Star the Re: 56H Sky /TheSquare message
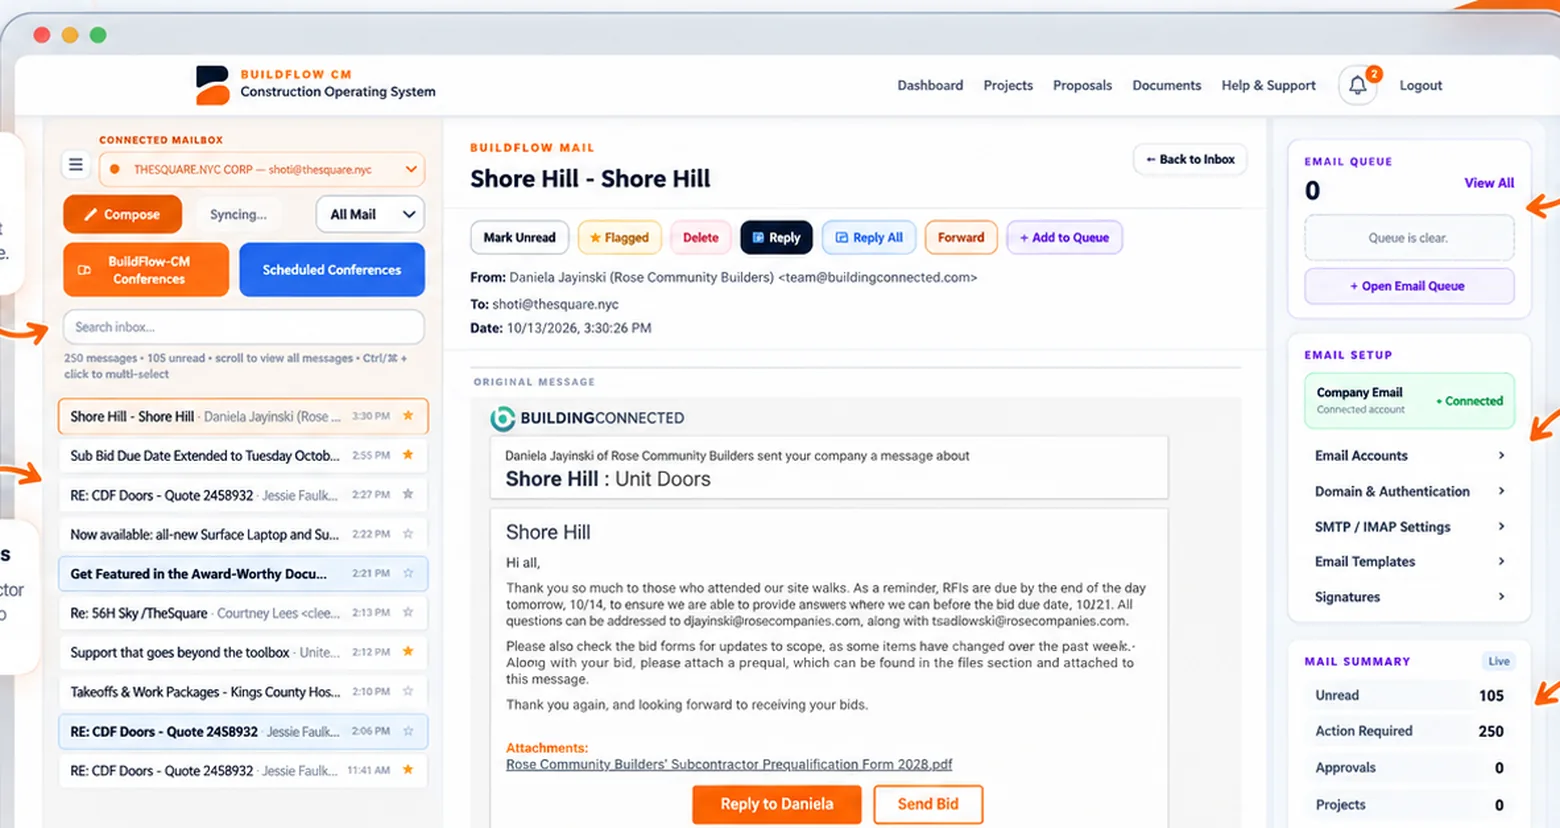 click(x=408, y=612)
